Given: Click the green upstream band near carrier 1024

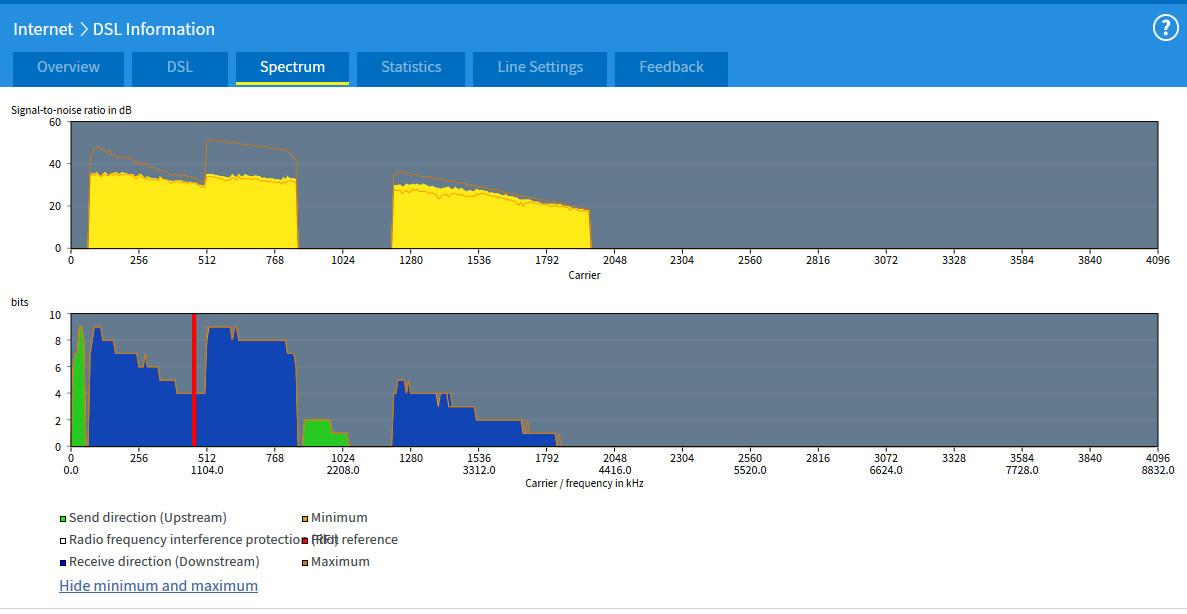Looking at the screenshot, I should coord(318,434).
